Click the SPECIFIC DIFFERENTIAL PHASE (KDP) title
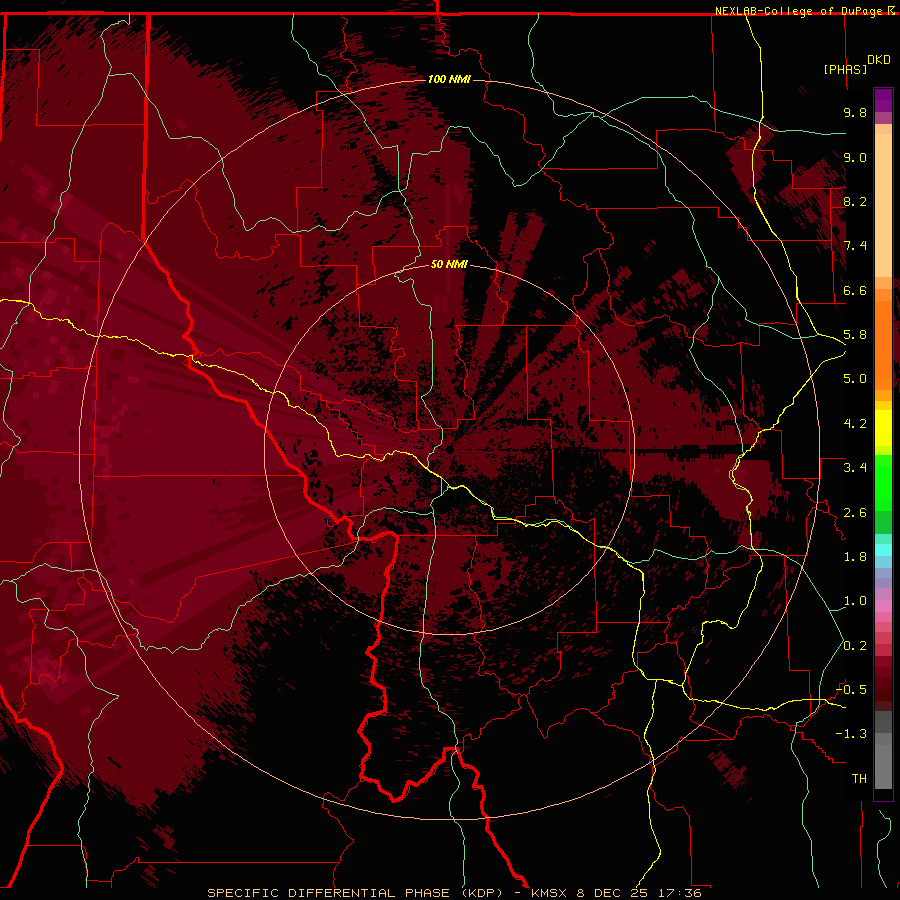900x900 pixels. pyautogui.click(x=355, y=893)
